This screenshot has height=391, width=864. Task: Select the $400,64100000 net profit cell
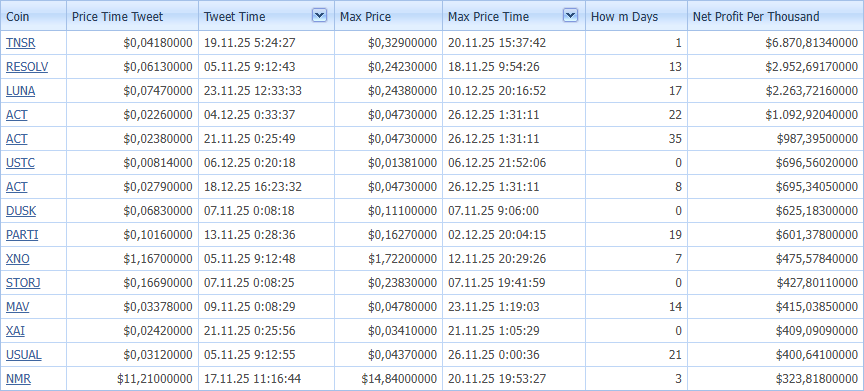point(776,355)
